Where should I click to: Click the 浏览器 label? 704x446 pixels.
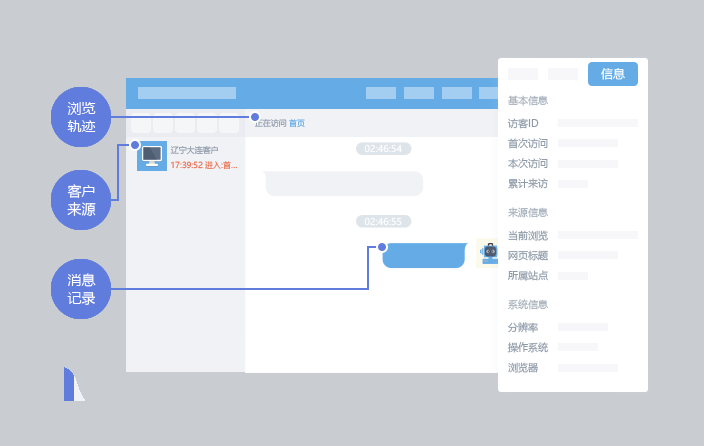523,368
